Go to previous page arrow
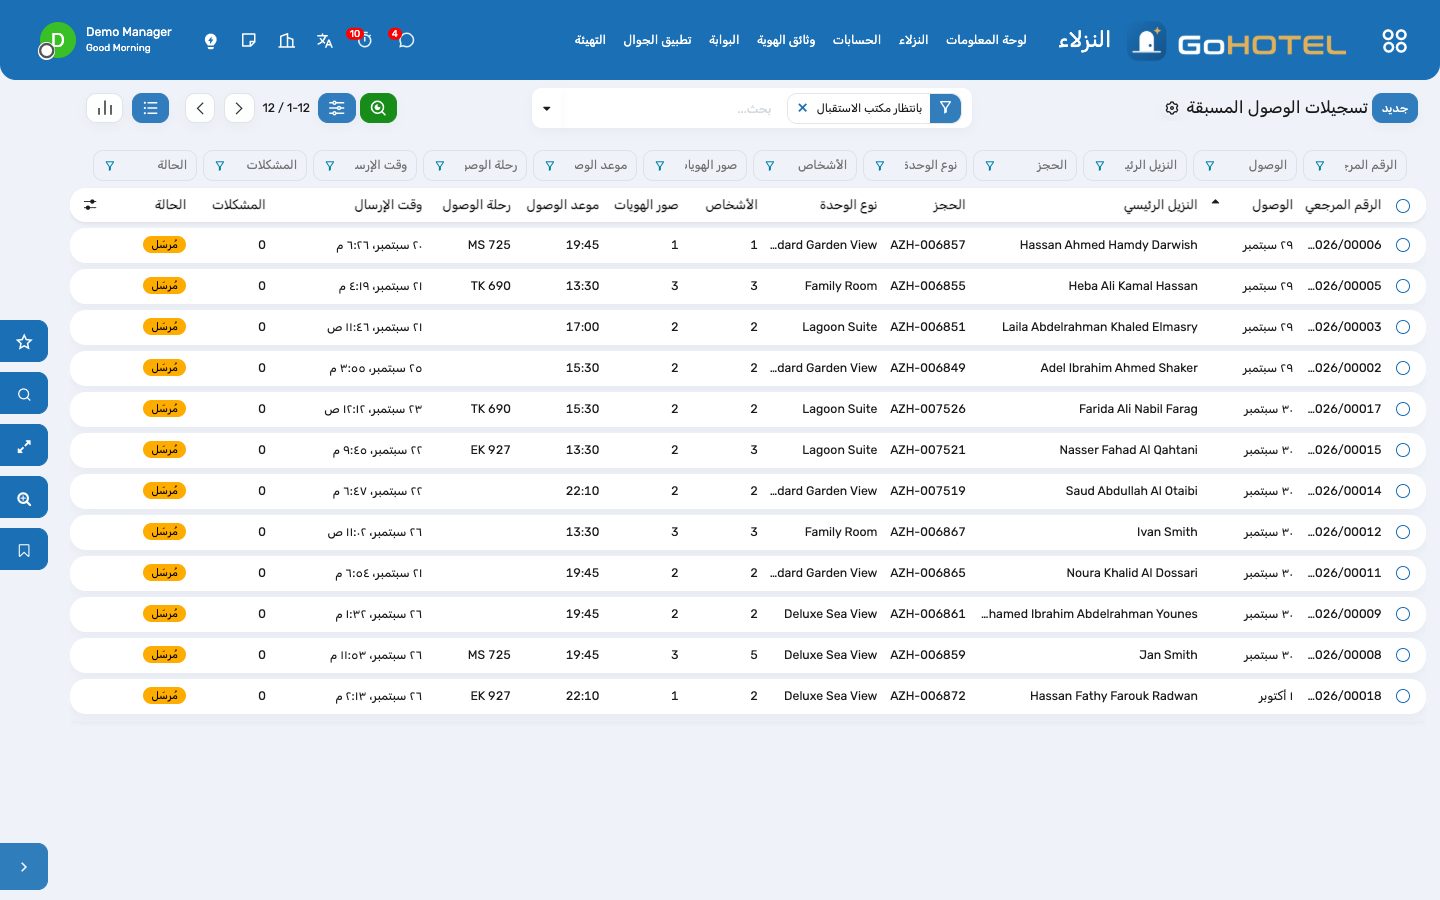The height and width of the screenshot is (900, 1440). [200, 108]
